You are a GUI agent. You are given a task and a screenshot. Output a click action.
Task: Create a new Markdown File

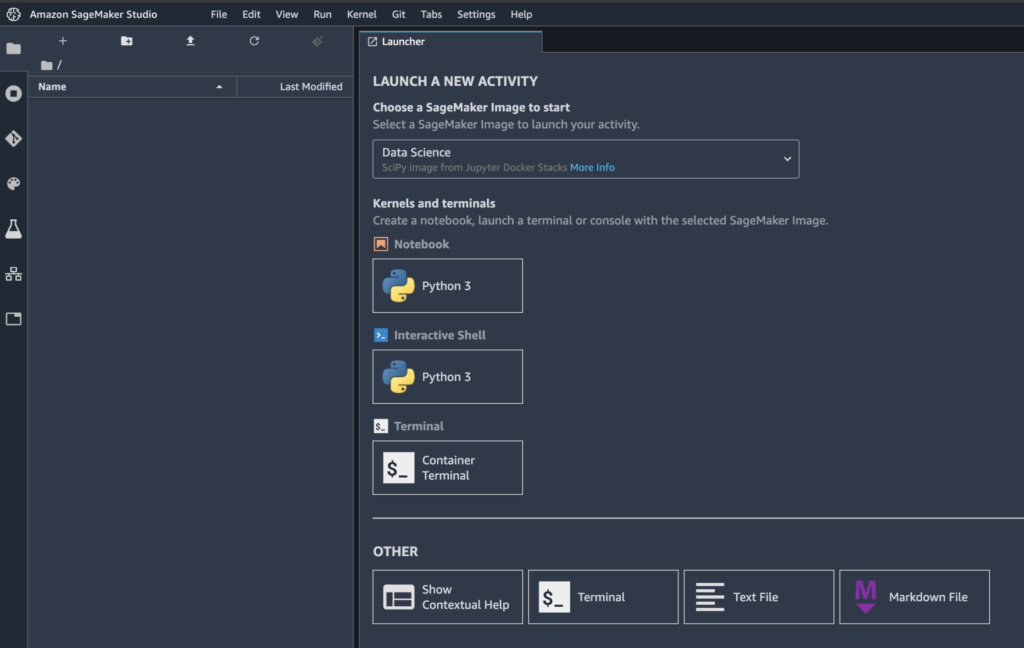(x=914, y=596)
